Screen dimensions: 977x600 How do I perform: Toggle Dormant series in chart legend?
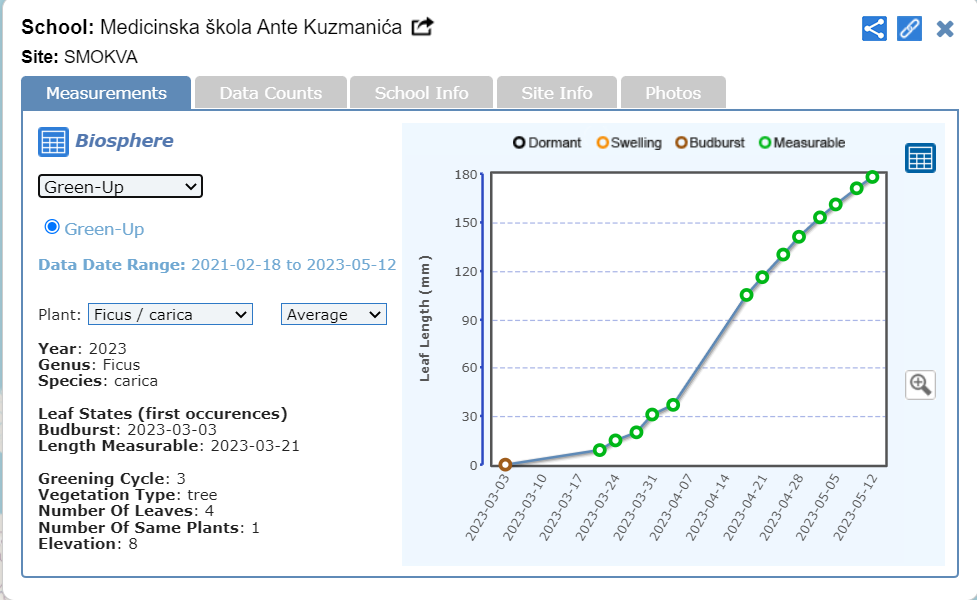(x=547, y=143)
